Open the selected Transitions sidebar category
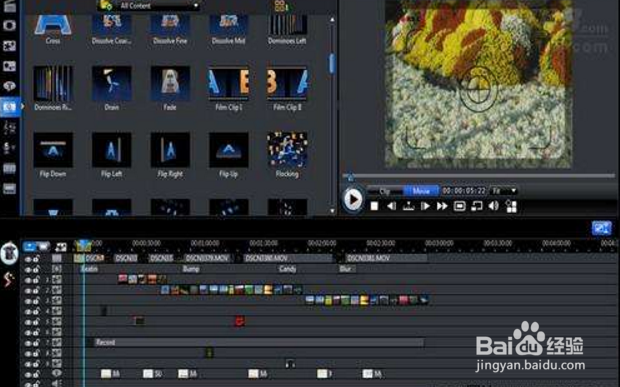The width and height of the screenshot is (620, 387). (x=9, y=107)
